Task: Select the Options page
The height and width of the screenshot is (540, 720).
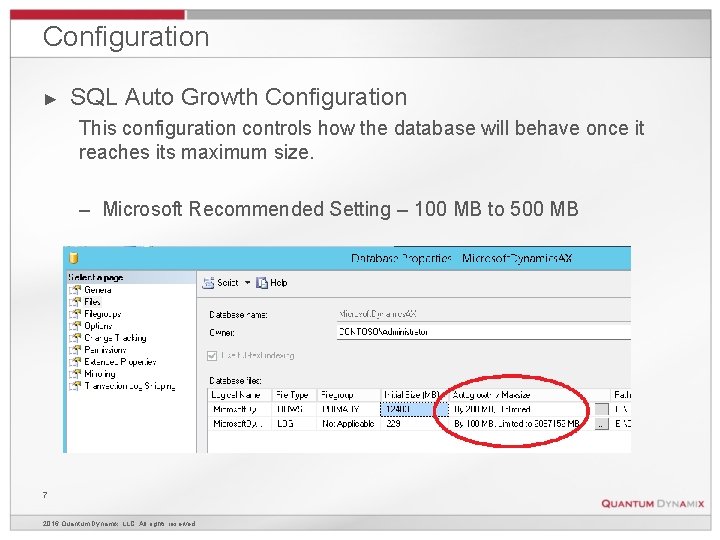Action: coord(98,326)
